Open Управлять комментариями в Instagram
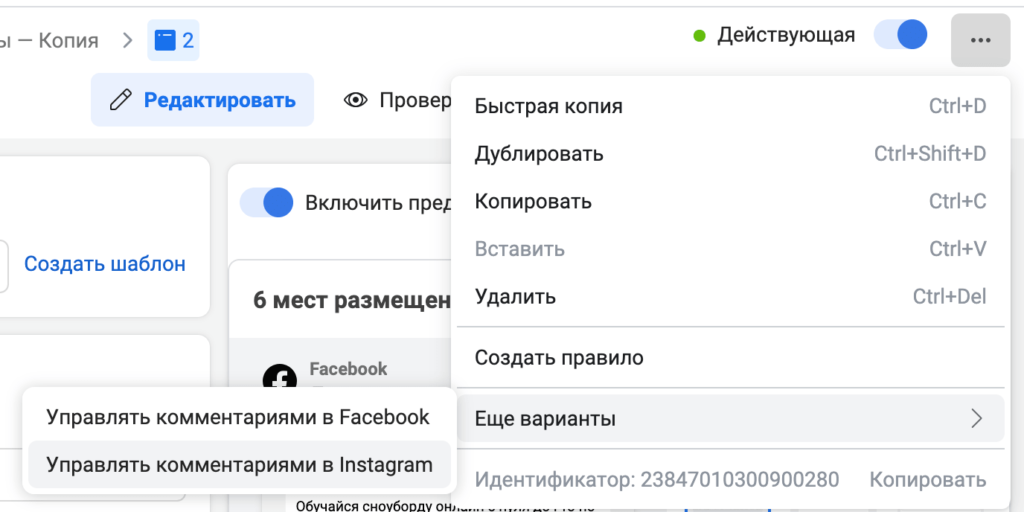The width and height of the screenshot is (1024, 512). coord(239,465)
